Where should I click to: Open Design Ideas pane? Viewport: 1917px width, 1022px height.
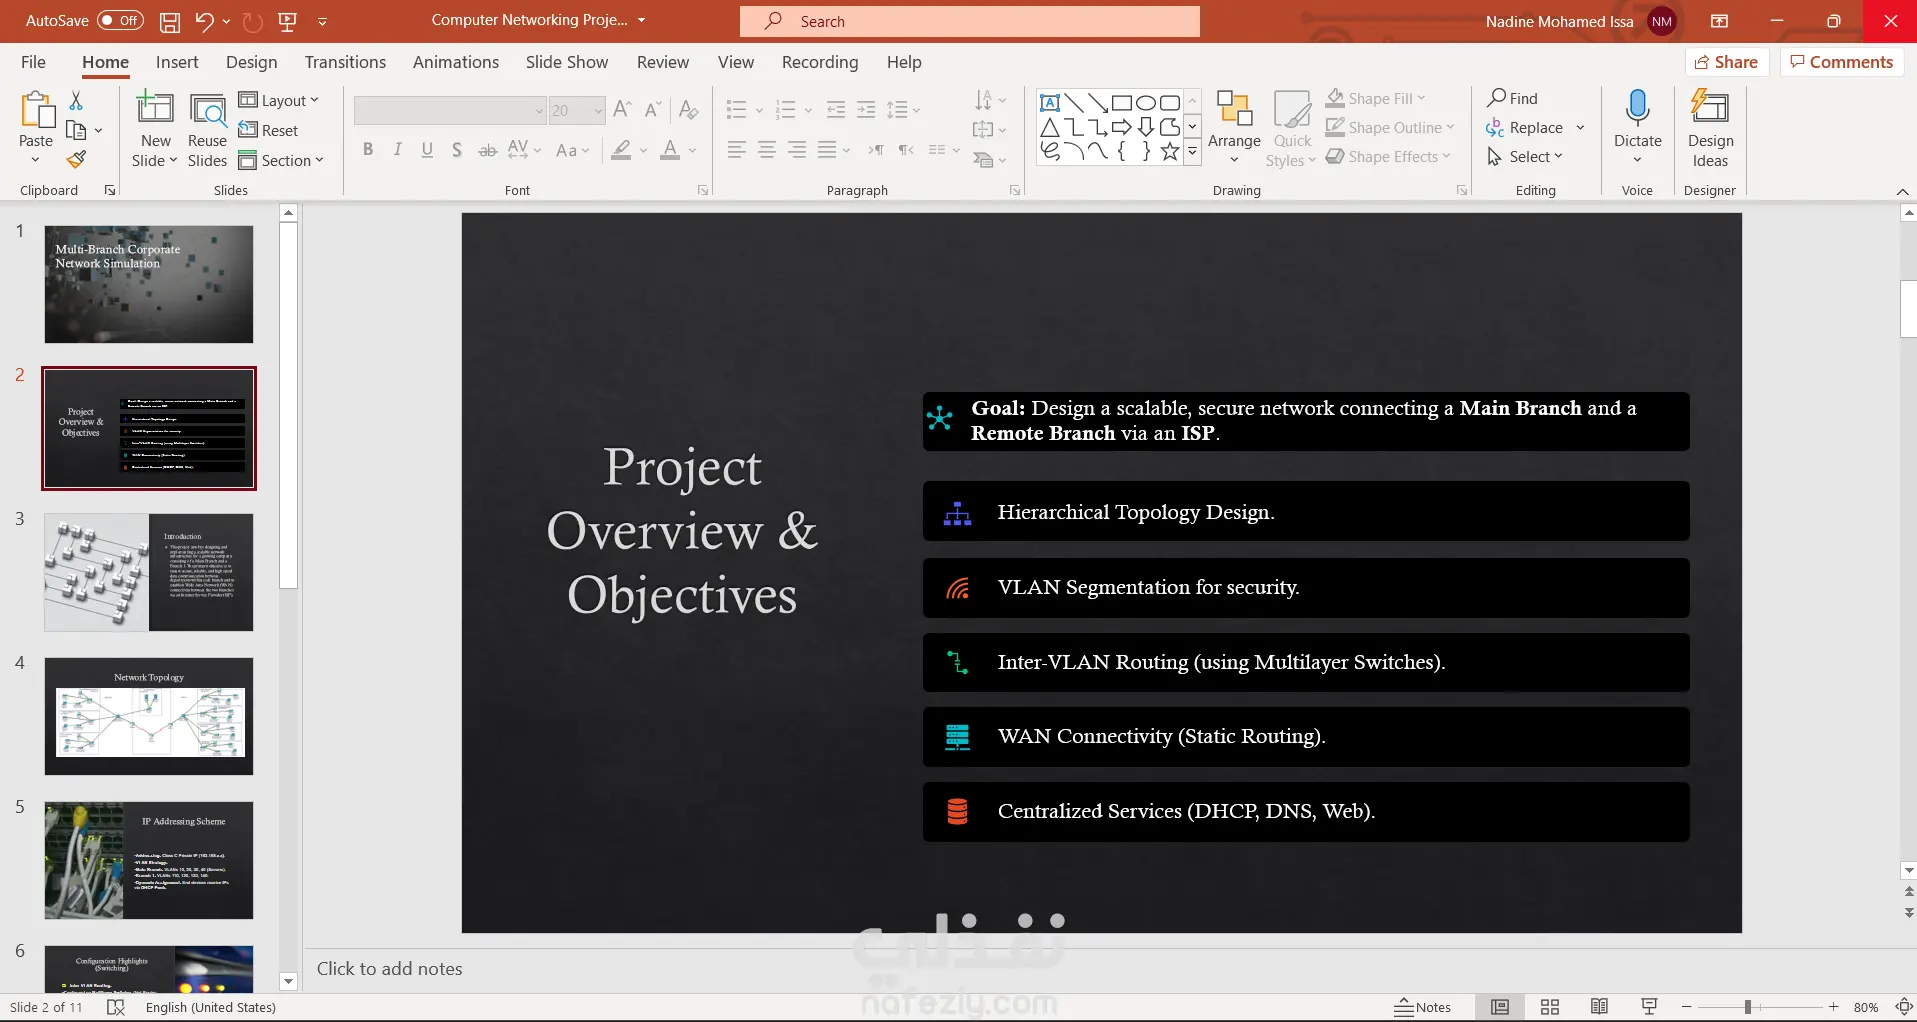(x=1710, y=128)
